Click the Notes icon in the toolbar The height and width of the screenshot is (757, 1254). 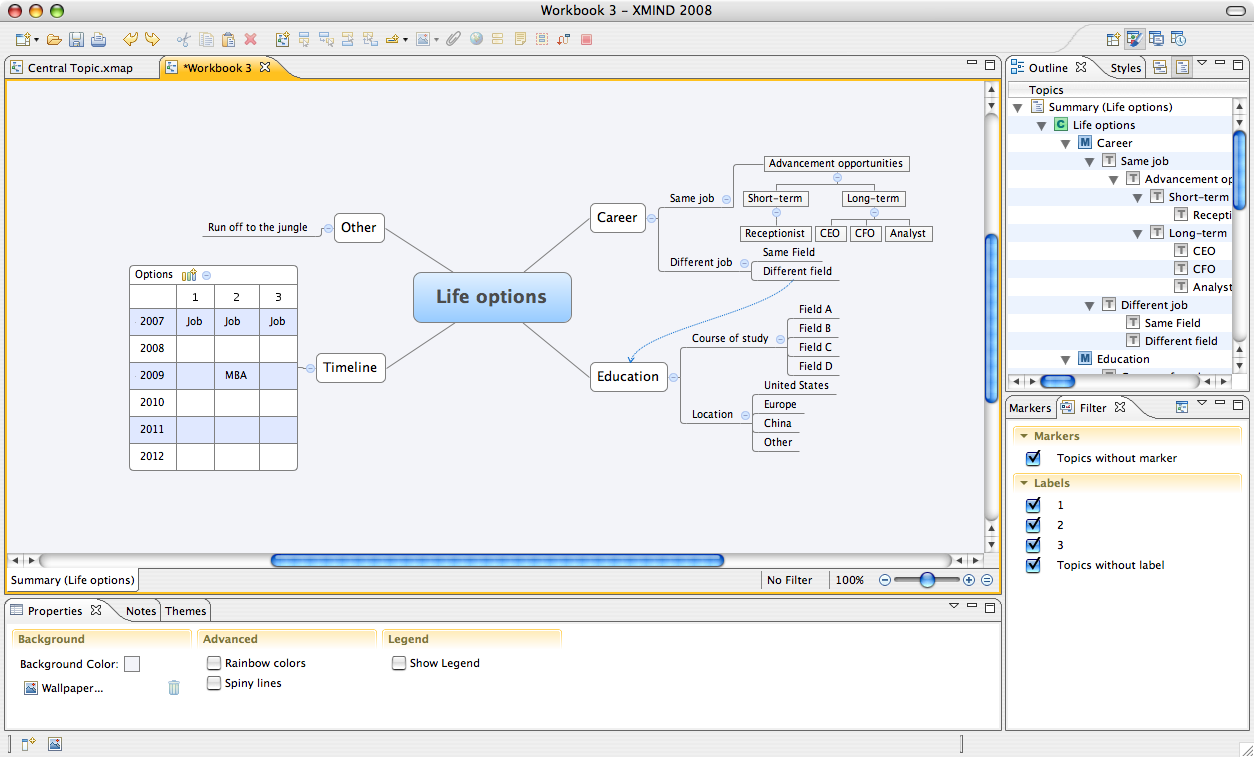coord(520,40)
